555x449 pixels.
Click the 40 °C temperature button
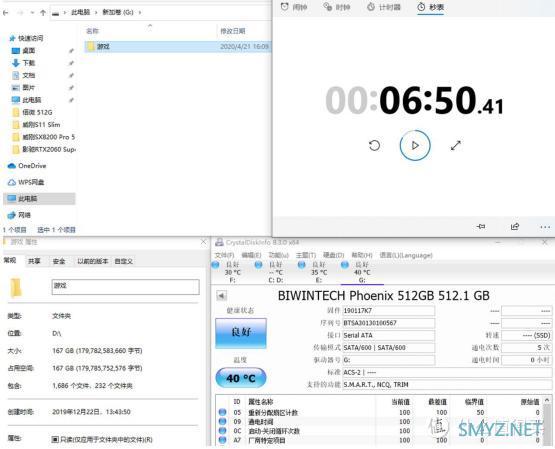[x=241, y=378]
